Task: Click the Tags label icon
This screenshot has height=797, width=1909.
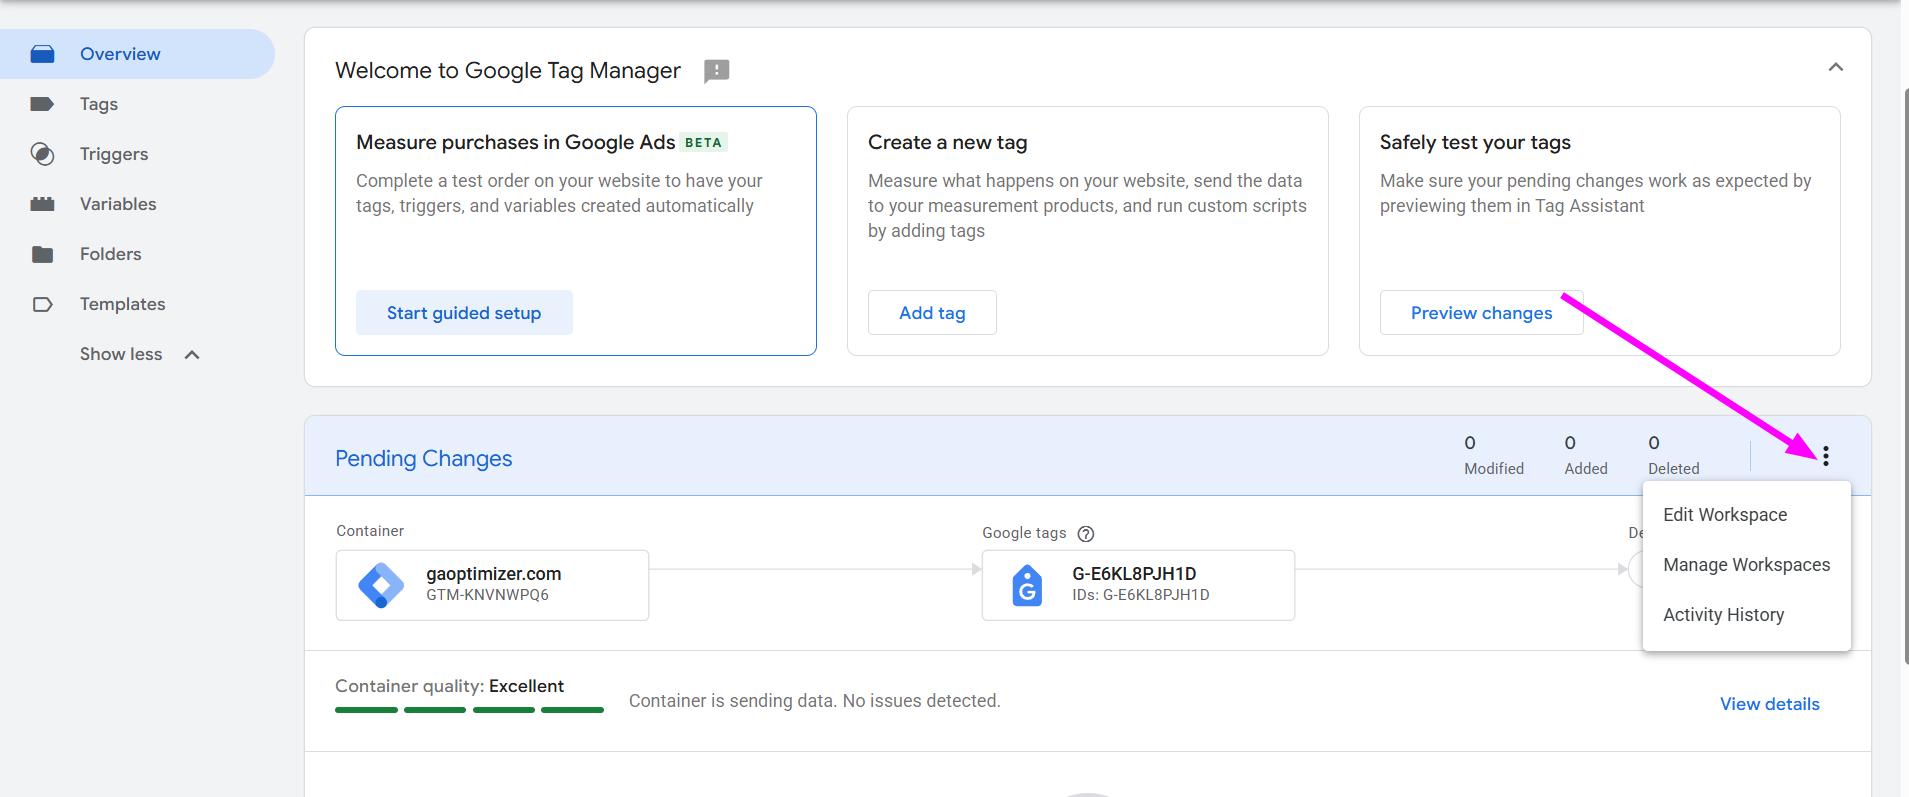Action: [x=42, y=104]
